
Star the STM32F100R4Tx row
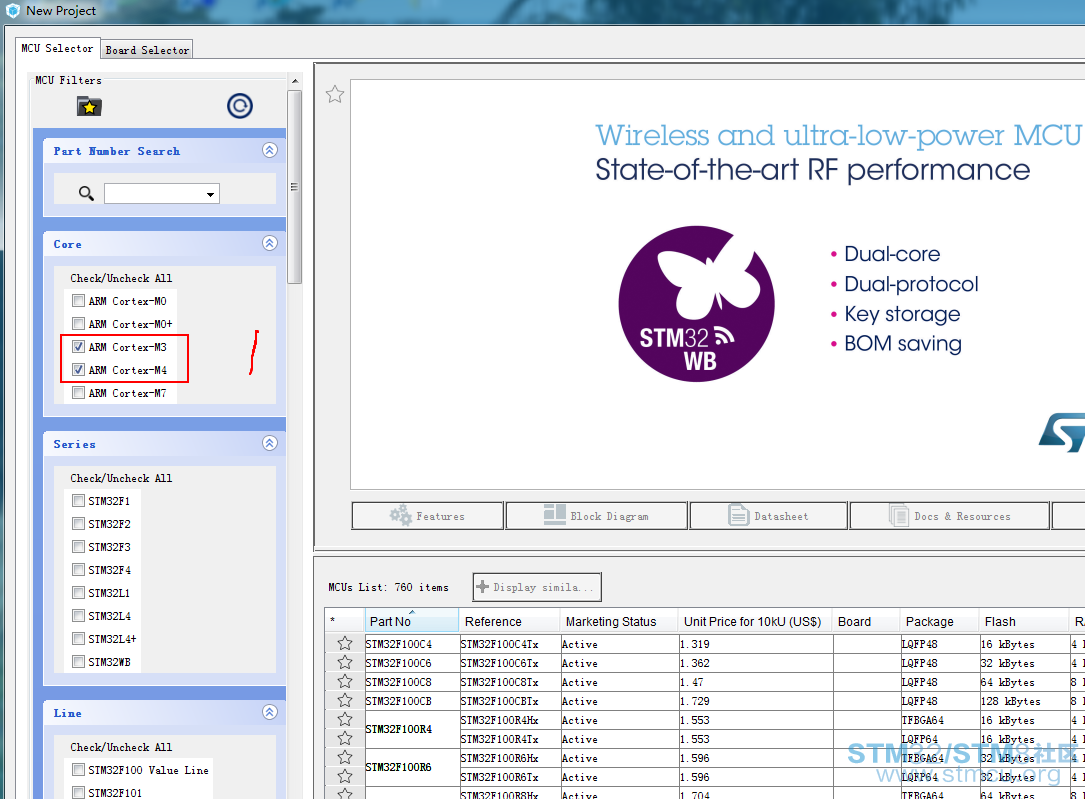click(345, 739)
